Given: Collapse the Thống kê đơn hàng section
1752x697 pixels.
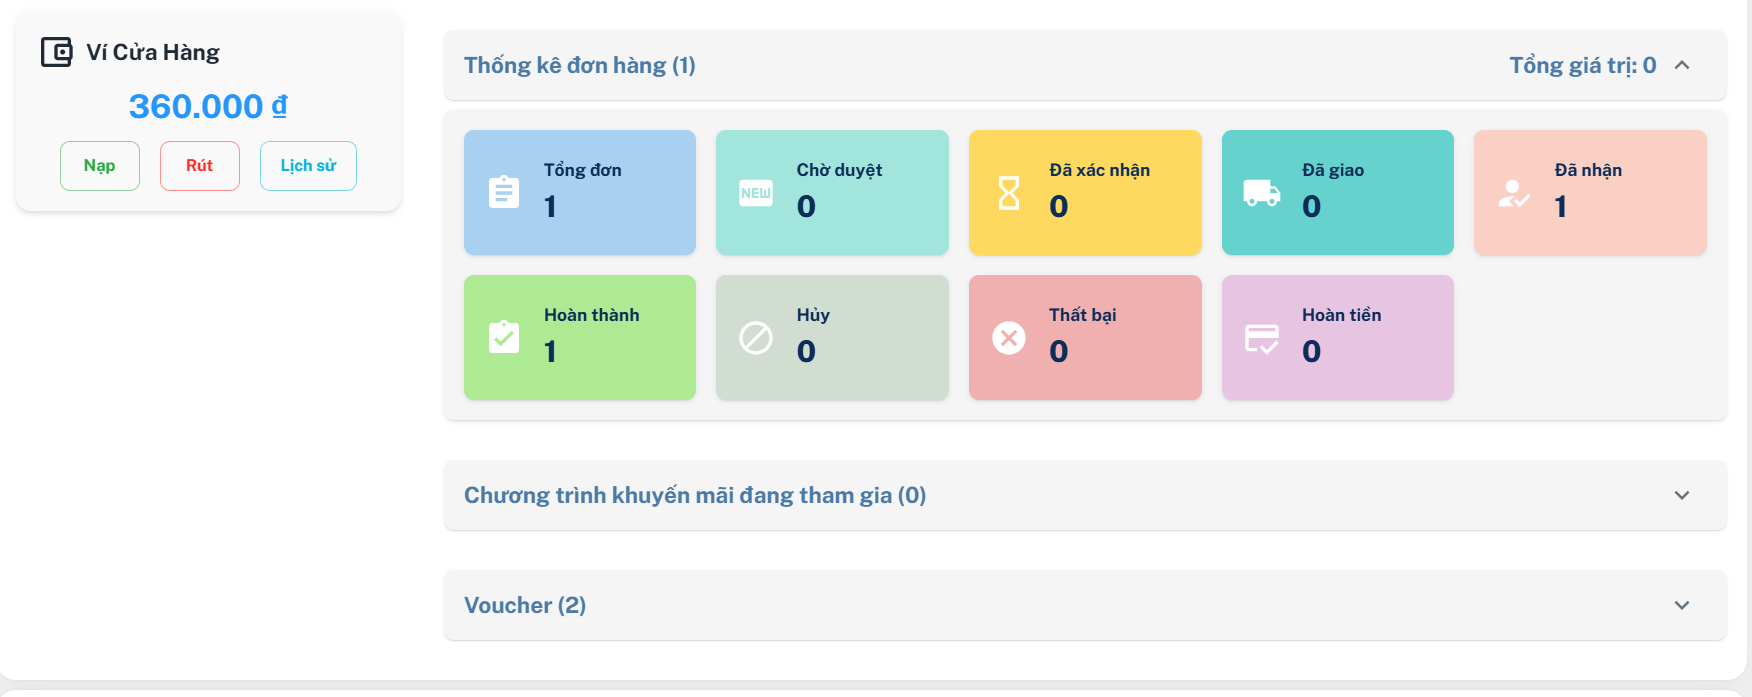Looking at the screenshot, I should [x=1682, y=65].
